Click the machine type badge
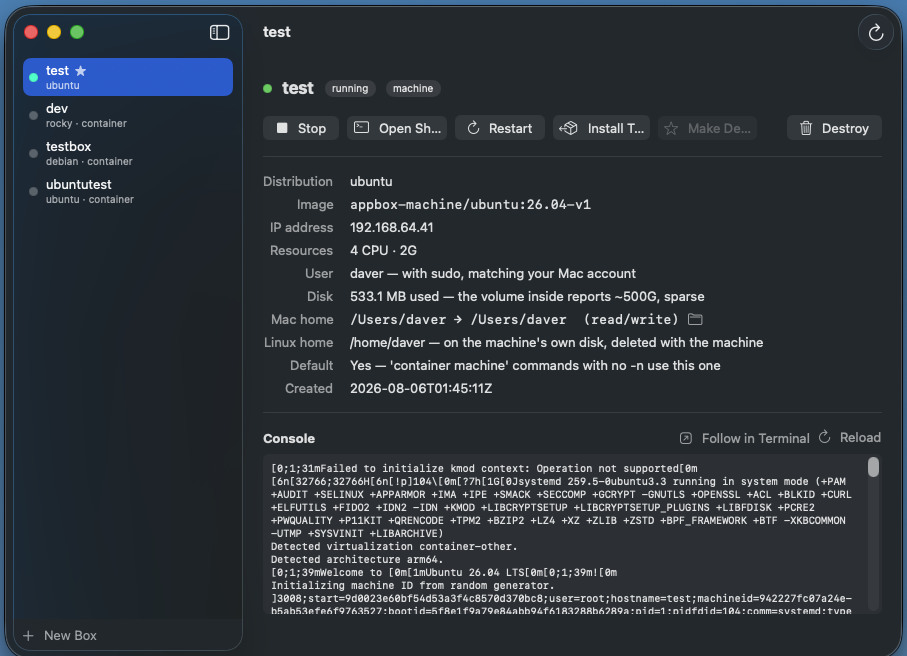 pyautogui.click(x=413, y=89)
